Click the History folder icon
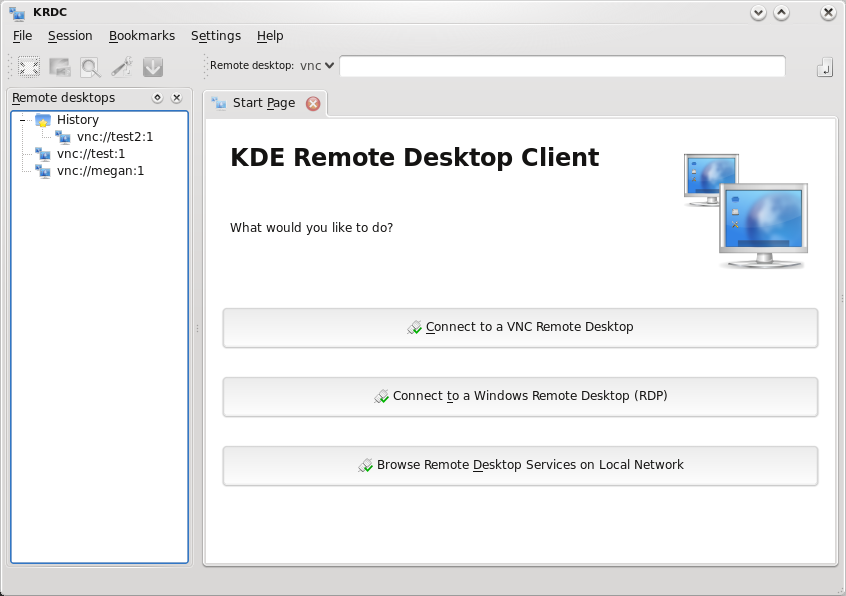Screen dimensions: 846x596 (43, 120)
